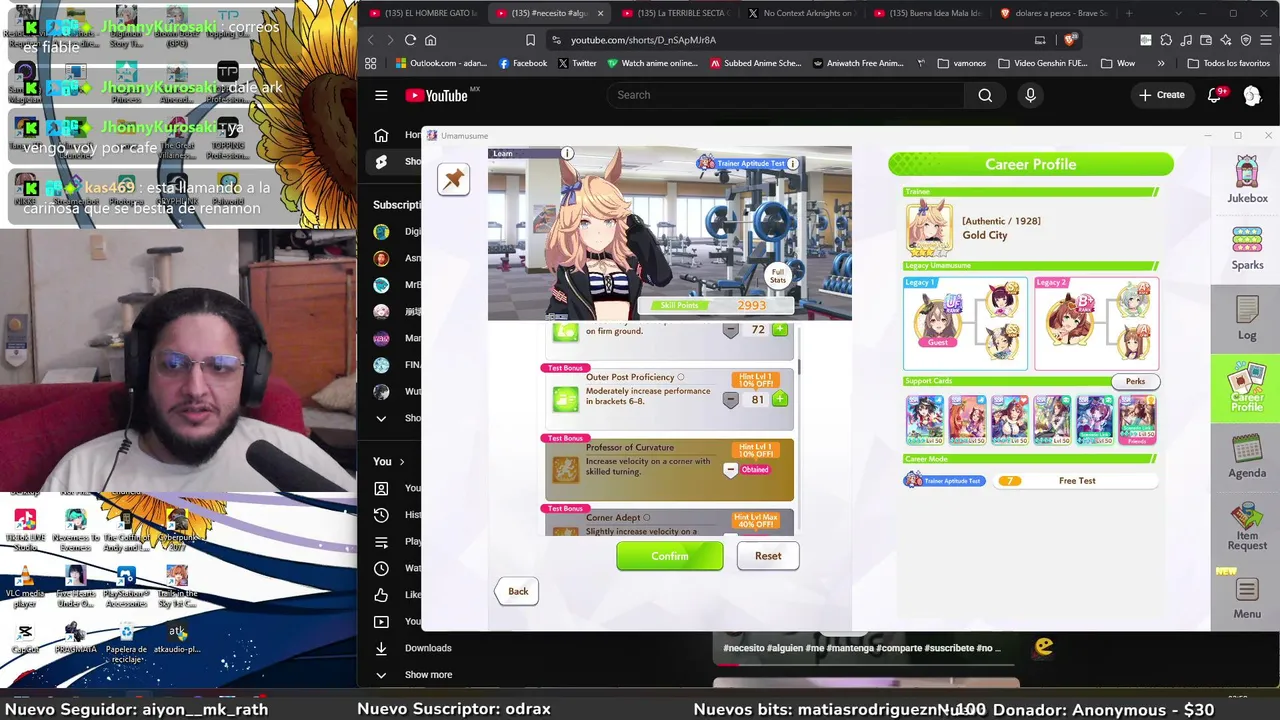1280x720 pixels.
Task: Open the YouTube guide hamburger menu
Action: (x=381, y=95)
